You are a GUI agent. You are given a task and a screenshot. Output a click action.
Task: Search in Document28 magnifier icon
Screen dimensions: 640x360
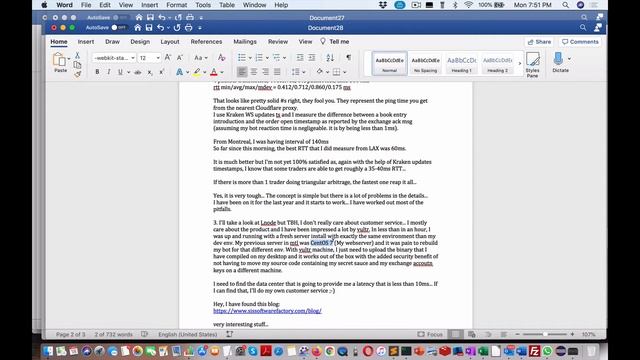[583, 27]
